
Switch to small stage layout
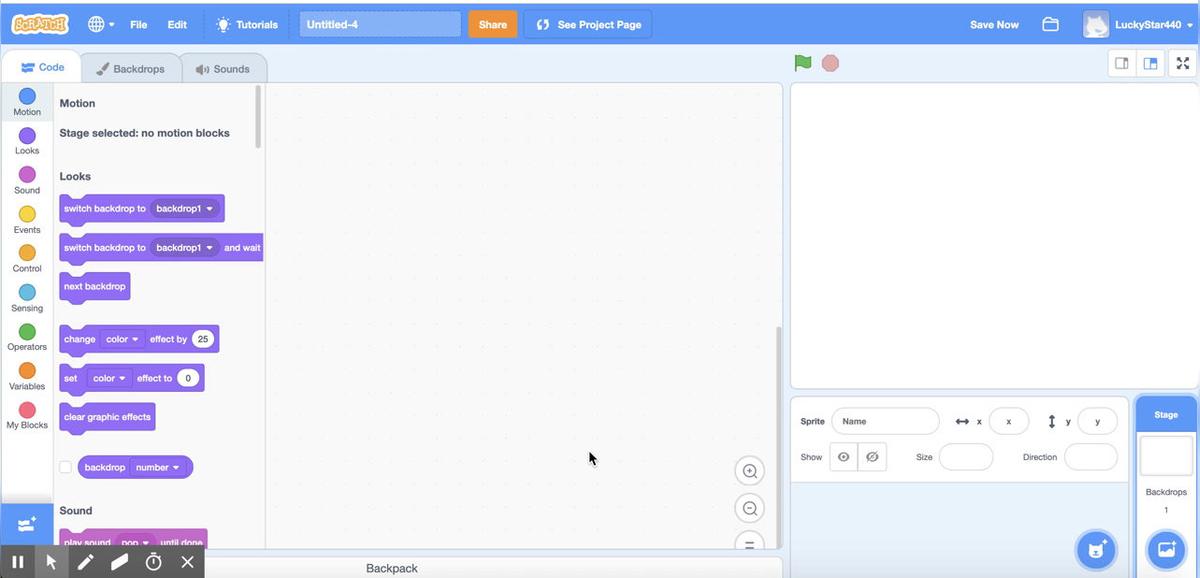[x=1121, y=63]
